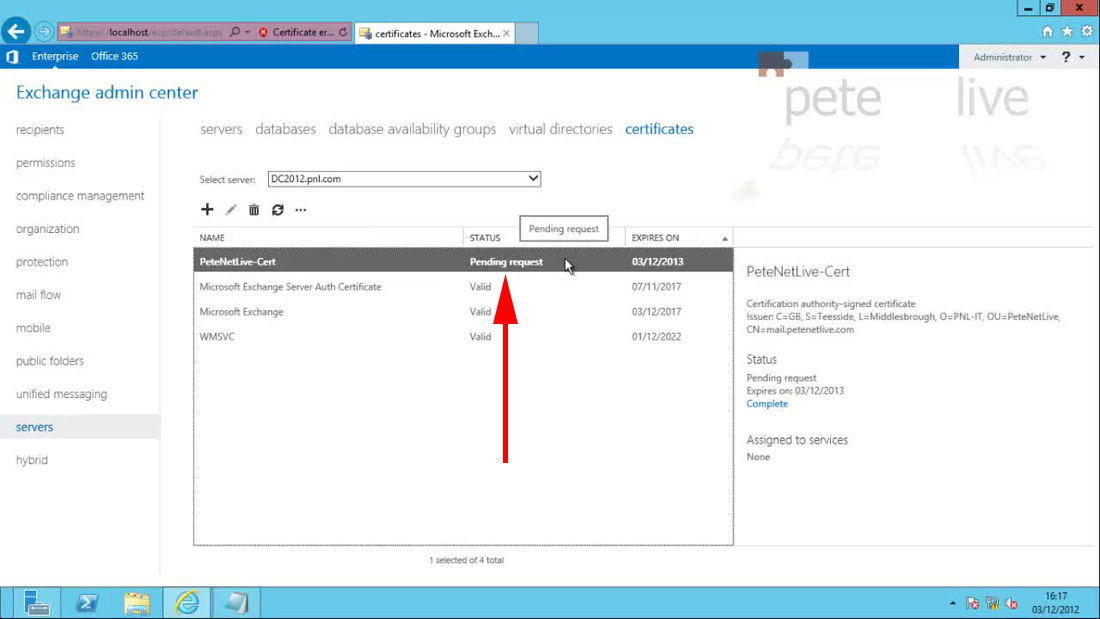Click the Complete link
This screenshot has width=1100, height=619.
pos(767,404)
